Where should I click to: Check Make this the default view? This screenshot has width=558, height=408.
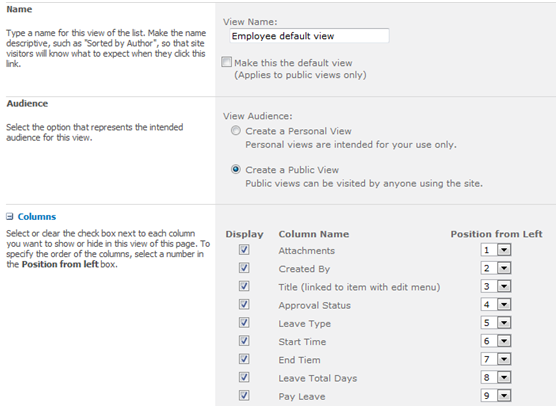226,62
